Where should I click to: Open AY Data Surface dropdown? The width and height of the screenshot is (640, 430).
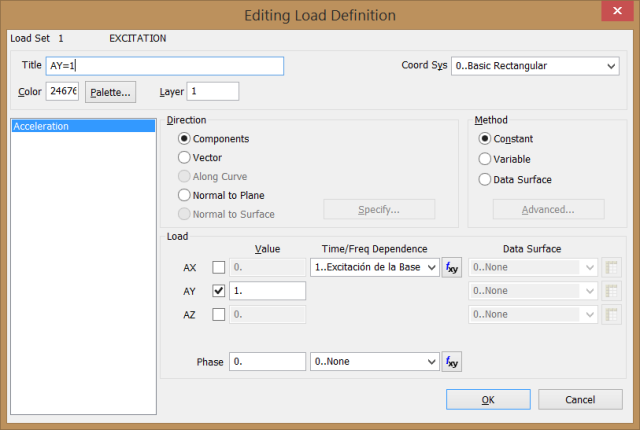[533, 291]
